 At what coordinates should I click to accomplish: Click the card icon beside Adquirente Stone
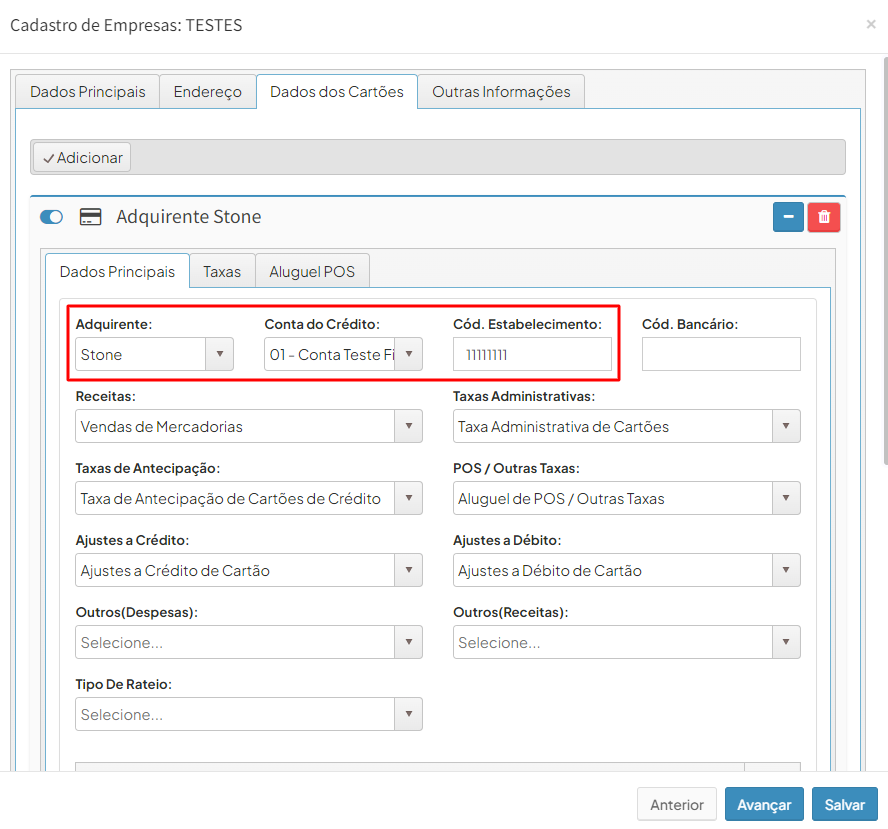[90, 216]
